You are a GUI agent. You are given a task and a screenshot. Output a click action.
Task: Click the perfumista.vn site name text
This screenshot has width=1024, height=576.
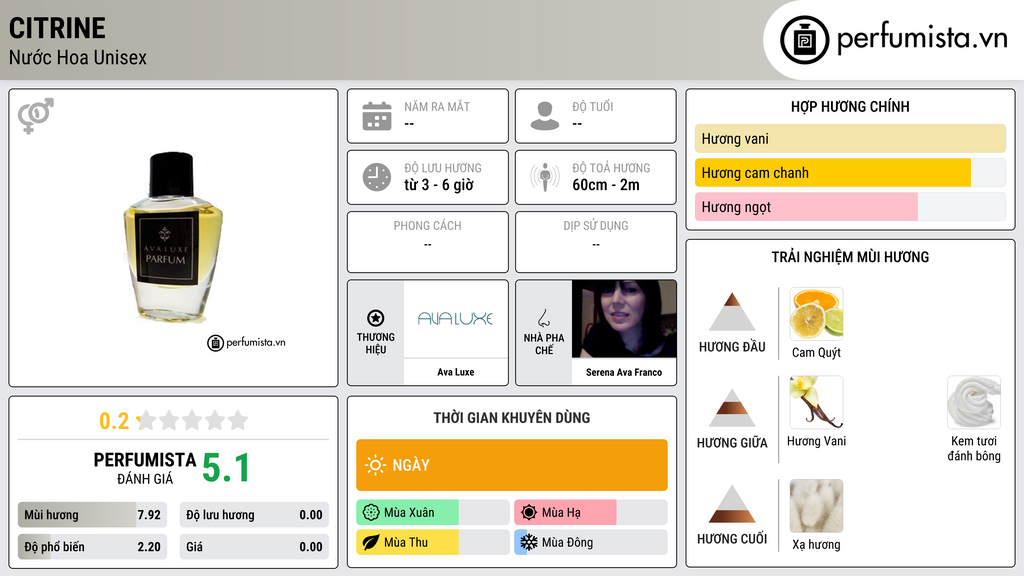click(921, 39)
